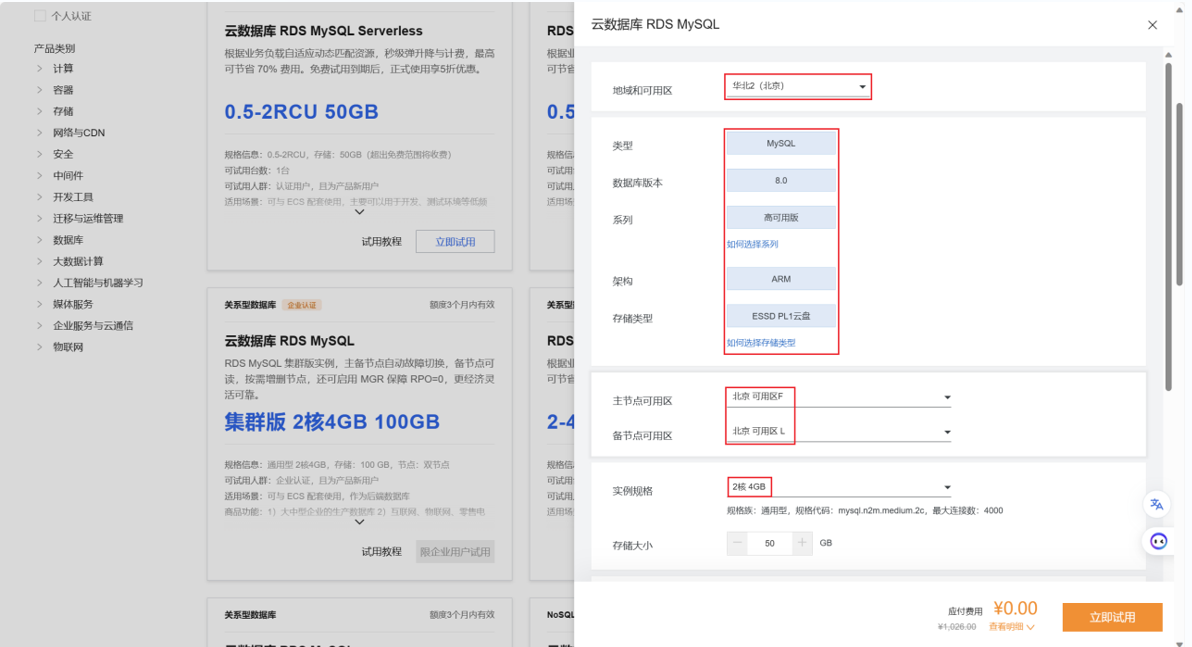This screenshot has width=1192, height=647.
Task: Click the panel's vertical scrollbar
Action: pyautogui.click(x=1168, y=227)
